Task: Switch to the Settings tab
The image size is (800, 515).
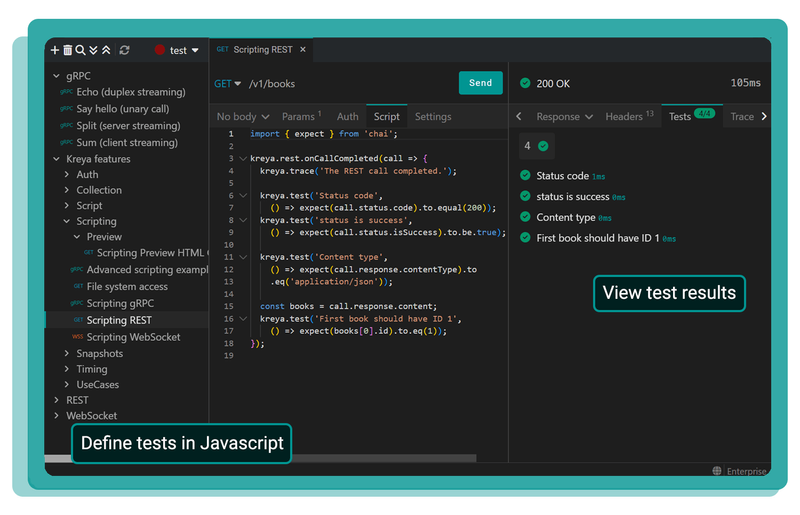Action: pos(433,117)
